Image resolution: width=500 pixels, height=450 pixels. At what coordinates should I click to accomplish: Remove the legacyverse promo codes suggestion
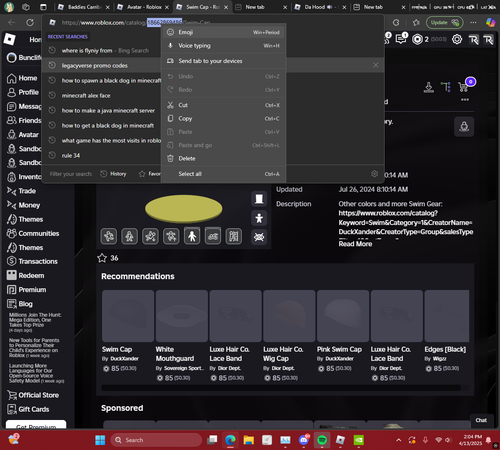(376, 65)
